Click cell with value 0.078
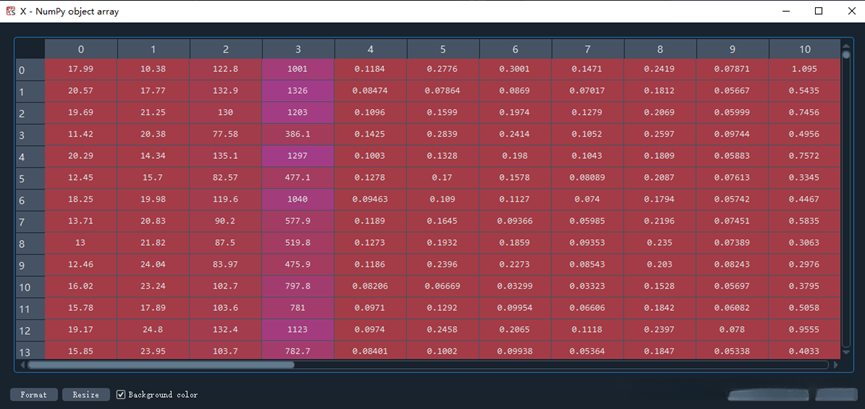The width and height of the screenshot is (865, 409). click(732, 329)
